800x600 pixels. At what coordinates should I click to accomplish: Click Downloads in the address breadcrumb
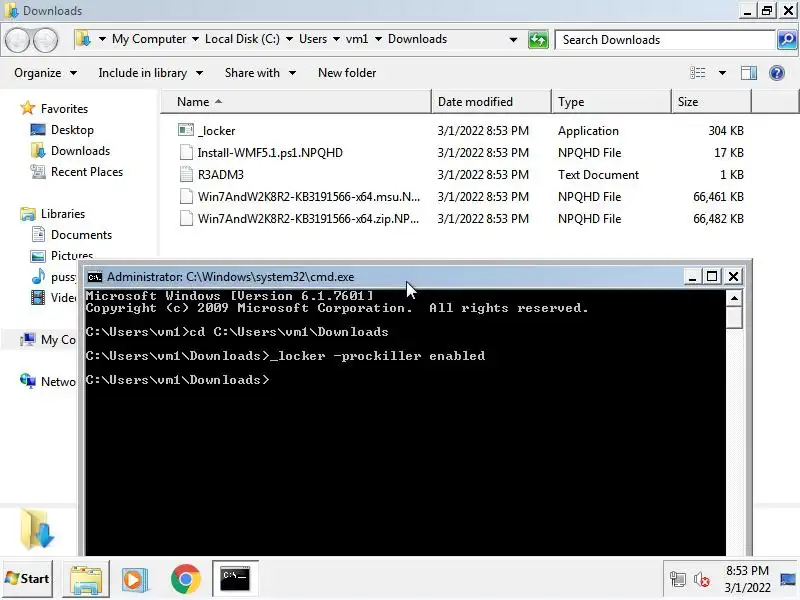[x=417, y=39]
